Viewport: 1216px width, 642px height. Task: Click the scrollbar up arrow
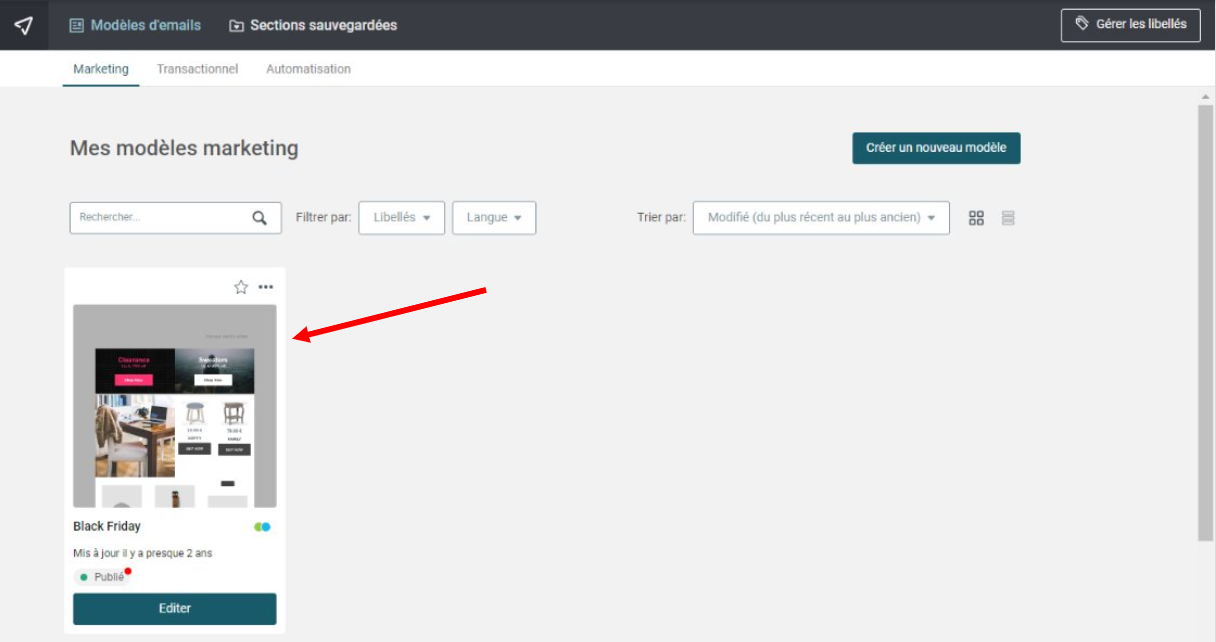pyautogui.click(x=1206, y=97)
